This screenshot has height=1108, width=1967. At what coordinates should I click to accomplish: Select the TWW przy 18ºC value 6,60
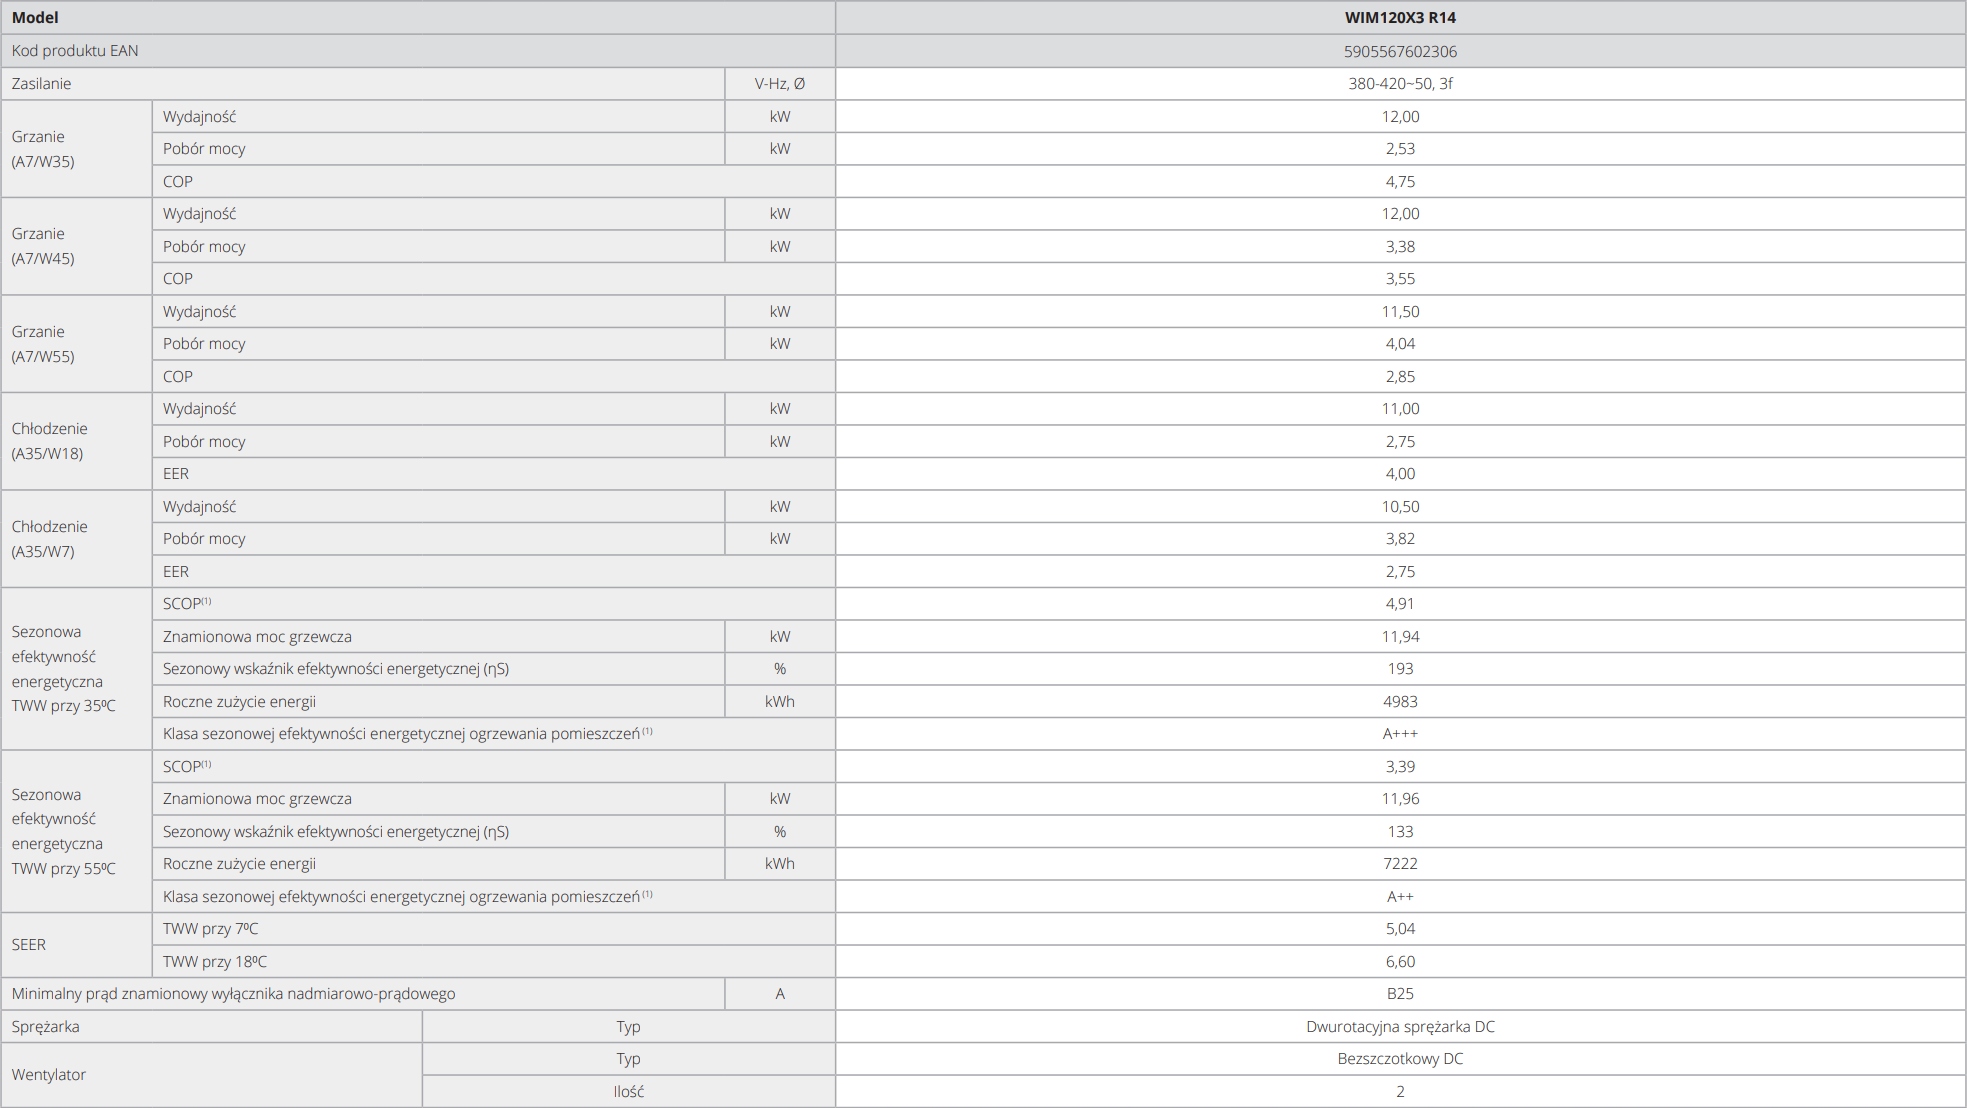click(x=1399, y=962)
